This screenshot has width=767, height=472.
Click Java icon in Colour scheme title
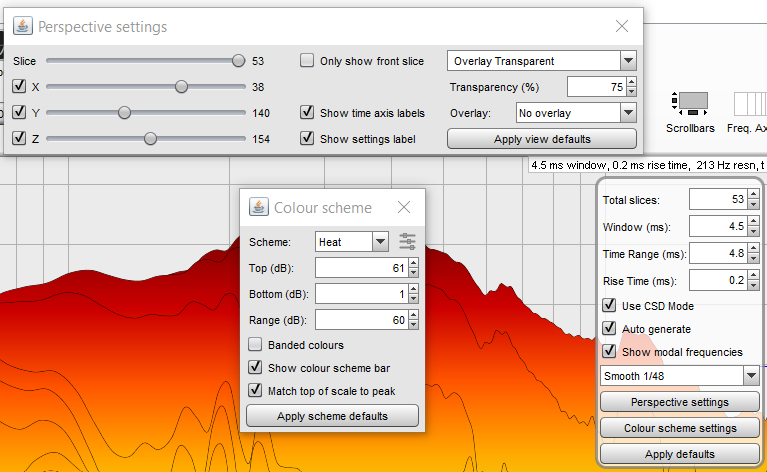tap(259, 207)
